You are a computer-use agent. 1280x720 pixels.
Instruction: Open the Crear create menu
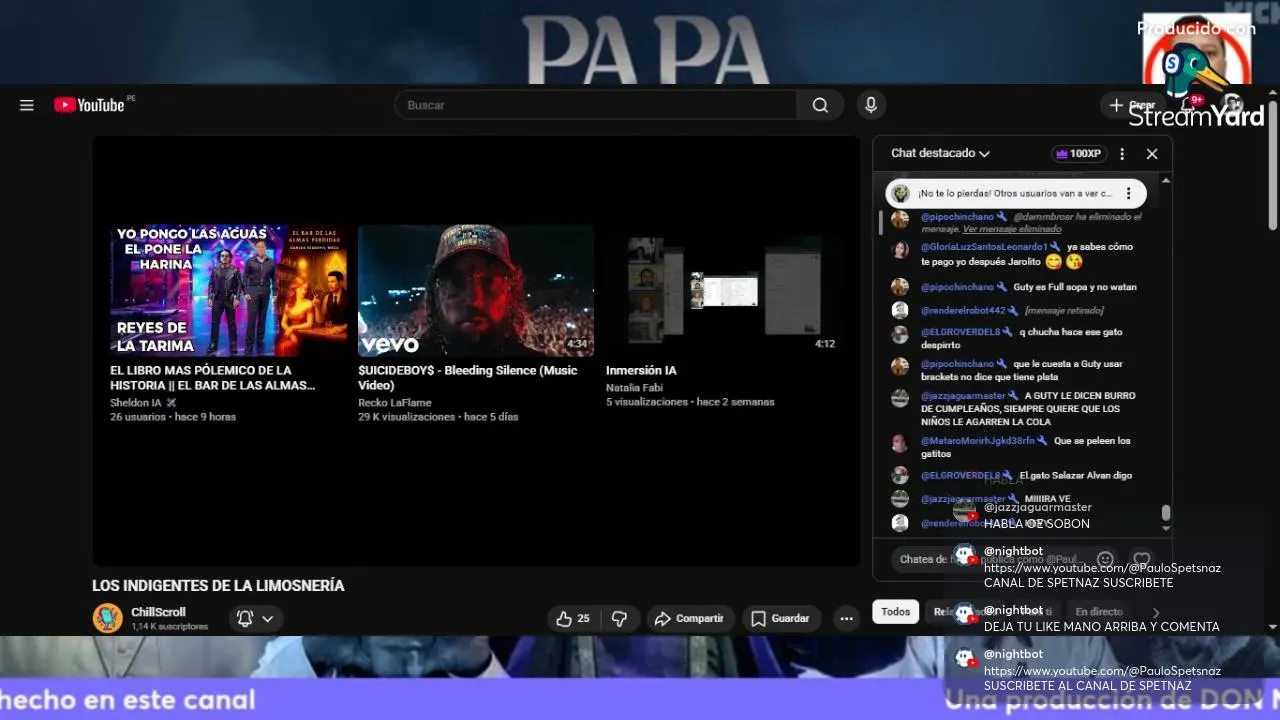coord(1132,105)
